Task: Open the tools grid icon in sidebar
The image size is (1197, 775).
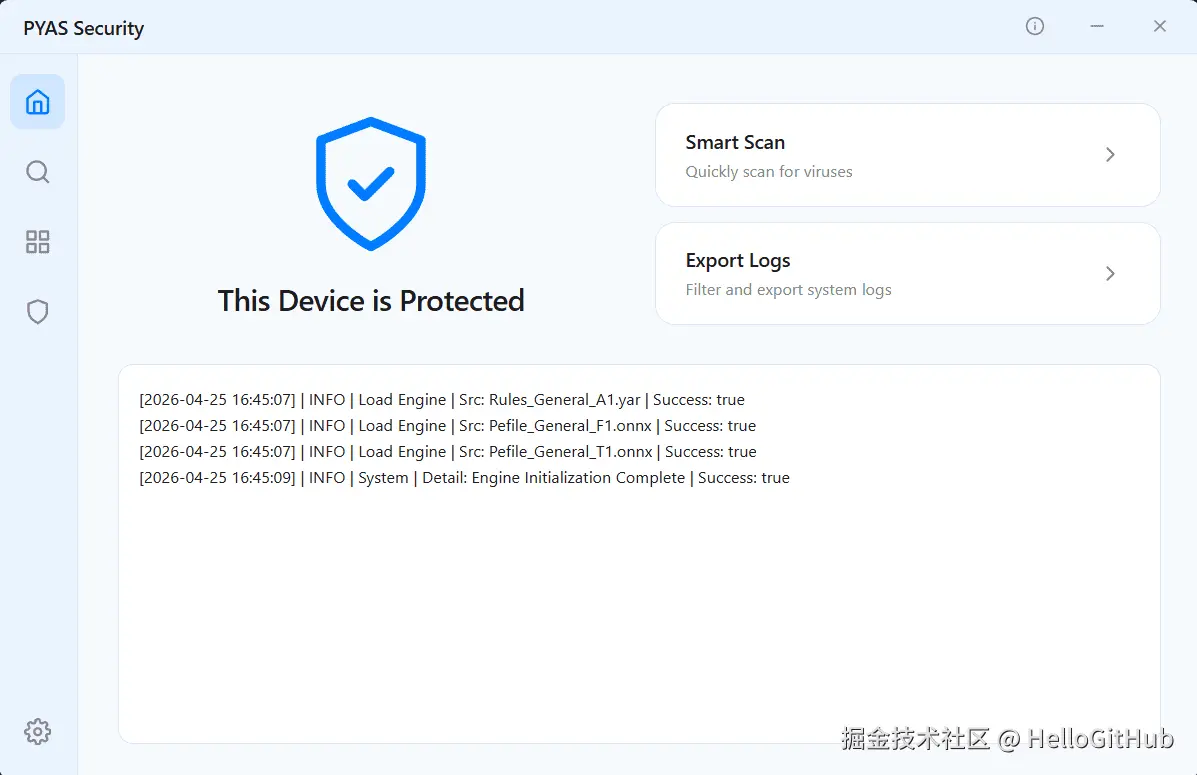Action: 37,242
